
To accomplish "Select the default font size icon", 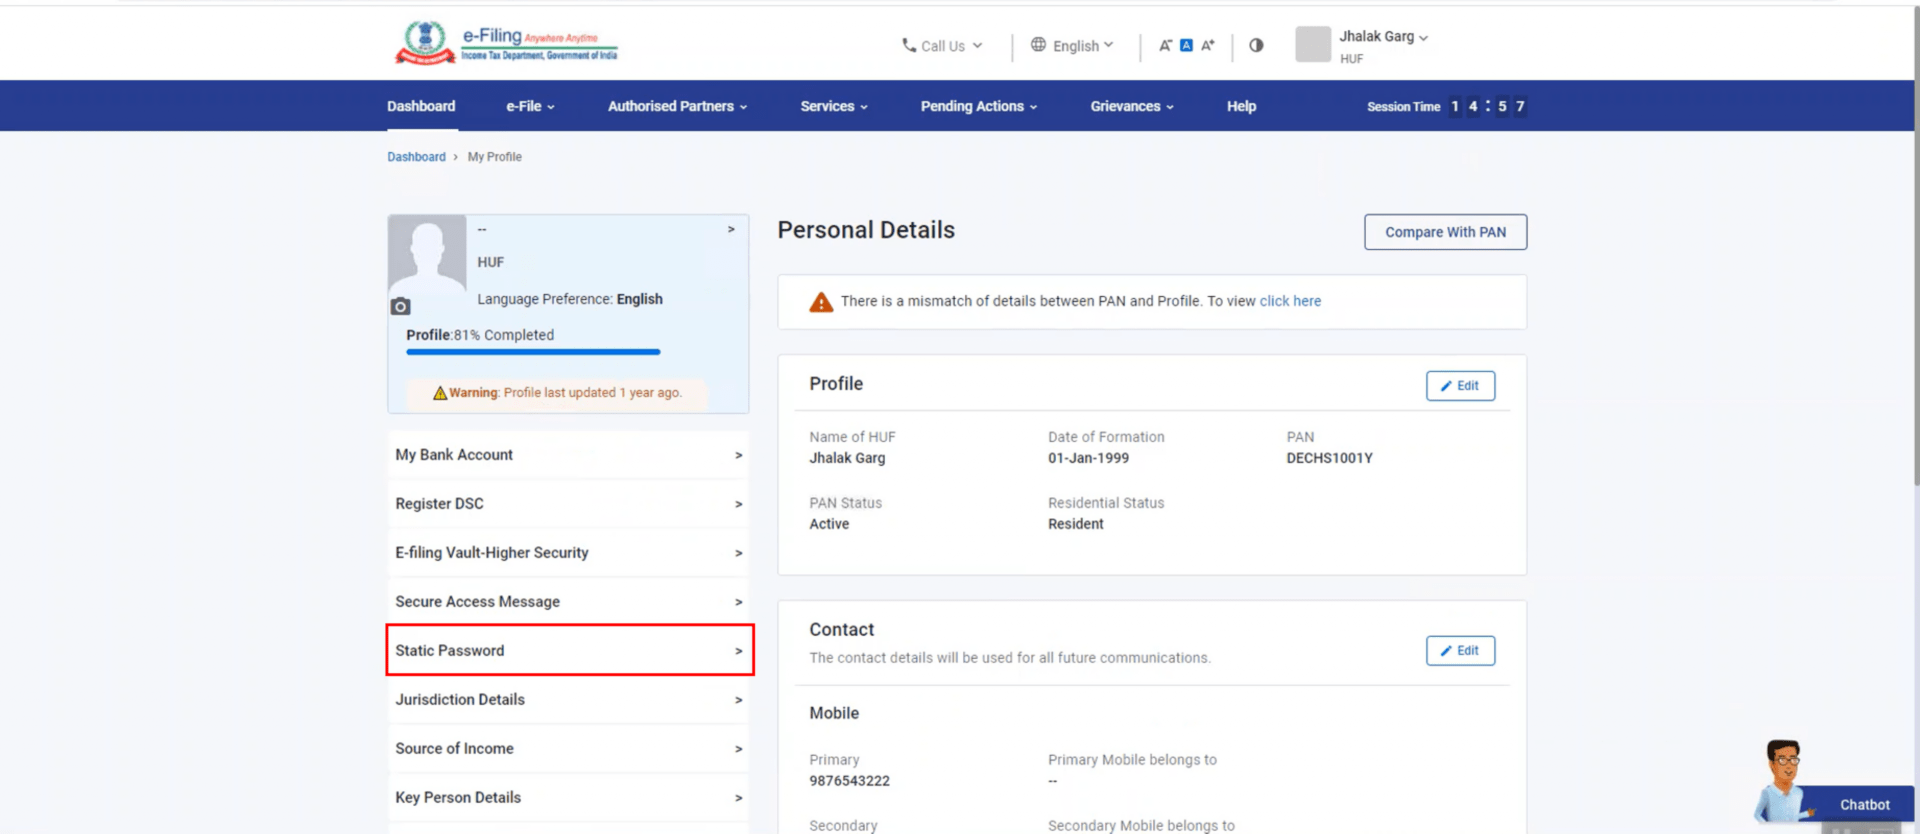I will tap(1186, 45).
